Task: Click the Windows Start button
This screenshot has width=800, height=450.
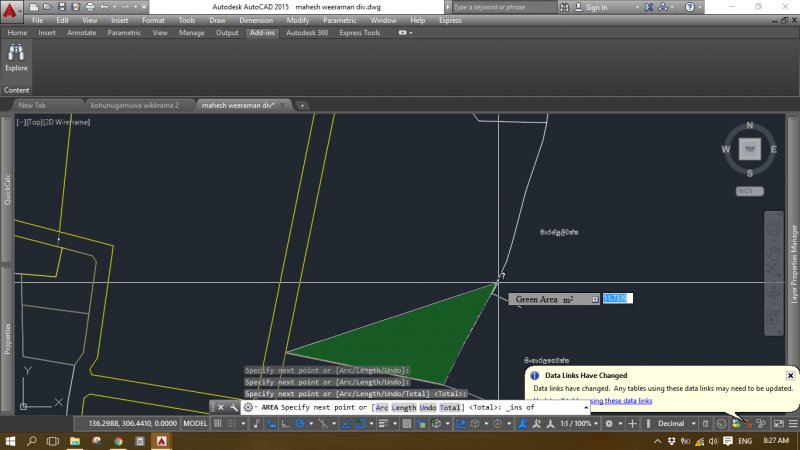Action: 11,440
